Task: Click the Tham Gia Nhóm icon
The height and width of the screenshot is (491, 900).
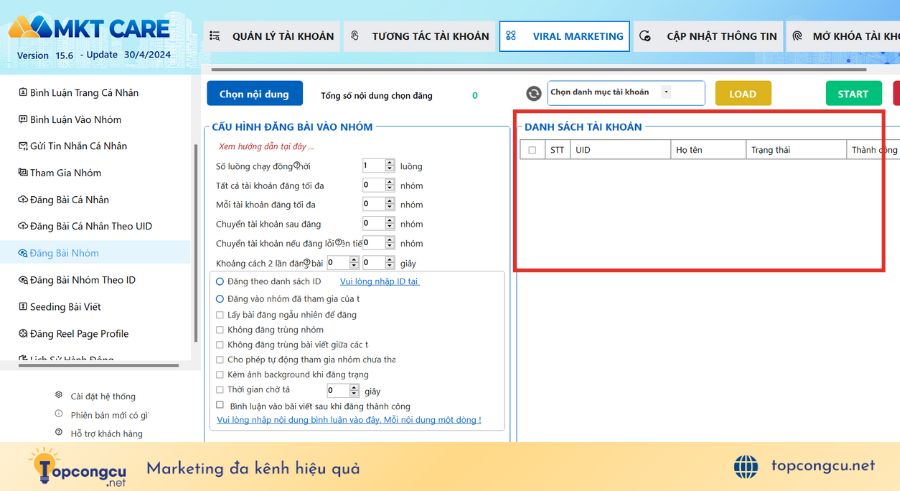Action: 23,172
